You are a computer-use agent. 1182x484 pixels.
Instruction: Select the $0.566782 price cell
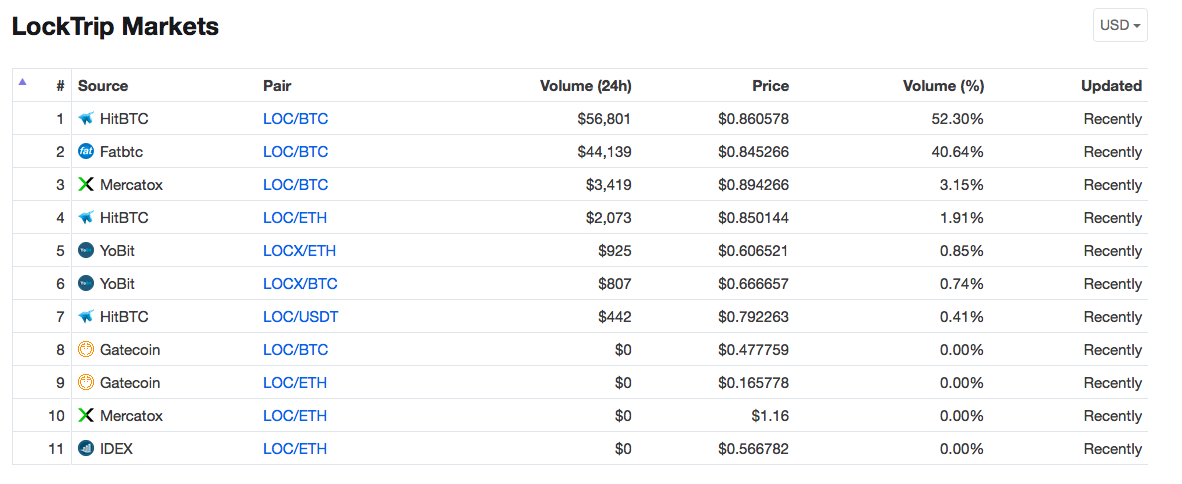coord(753,449)
